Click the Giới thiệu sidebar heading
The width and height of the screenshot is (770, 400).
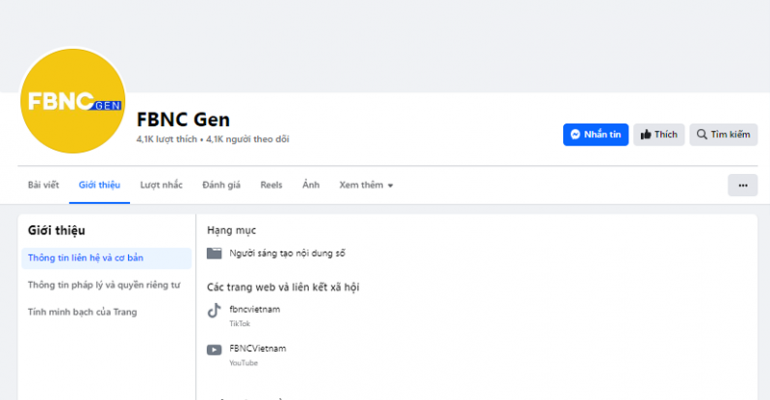[x=56, y=230]
